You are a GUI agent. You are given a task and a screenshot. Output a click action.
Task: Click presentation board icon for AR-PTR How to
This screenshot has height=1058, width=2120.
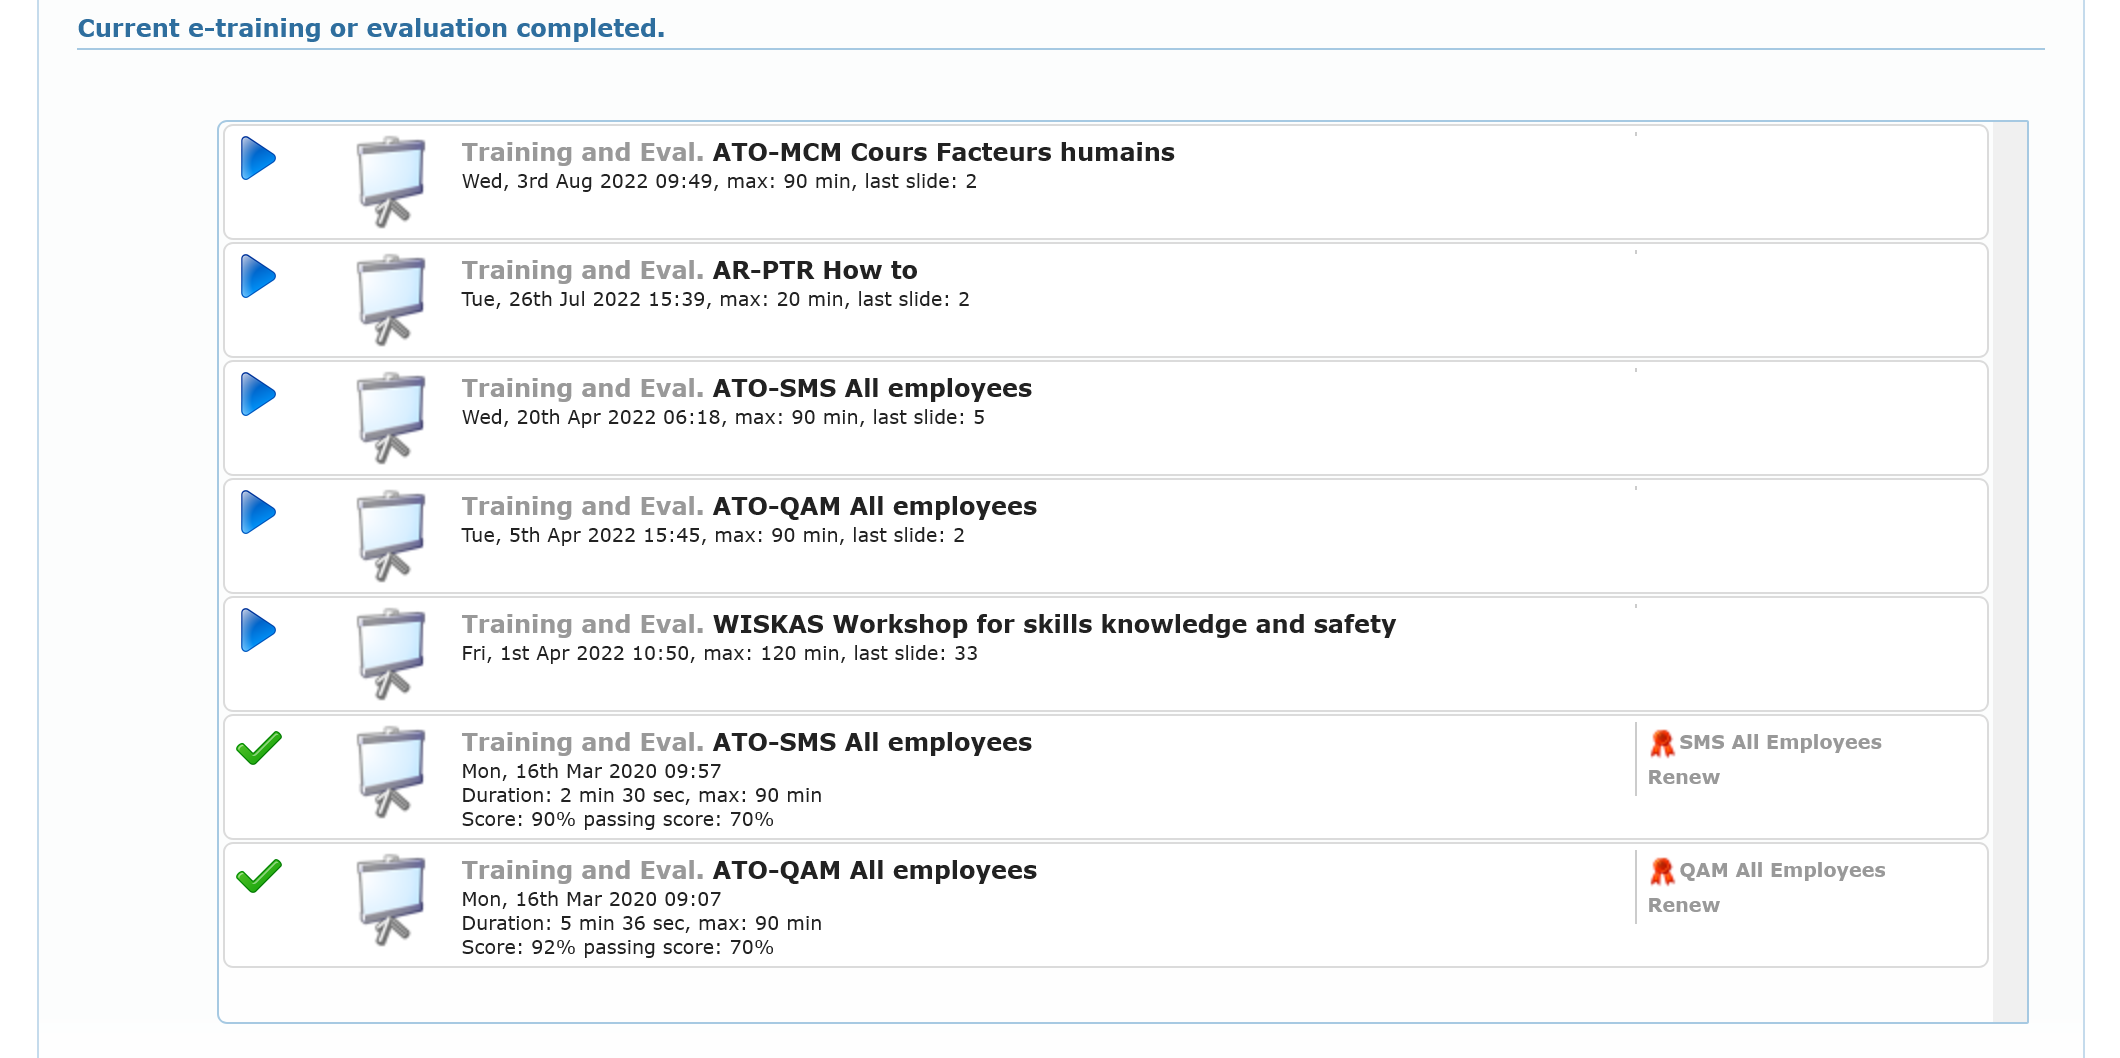(391, 298)
